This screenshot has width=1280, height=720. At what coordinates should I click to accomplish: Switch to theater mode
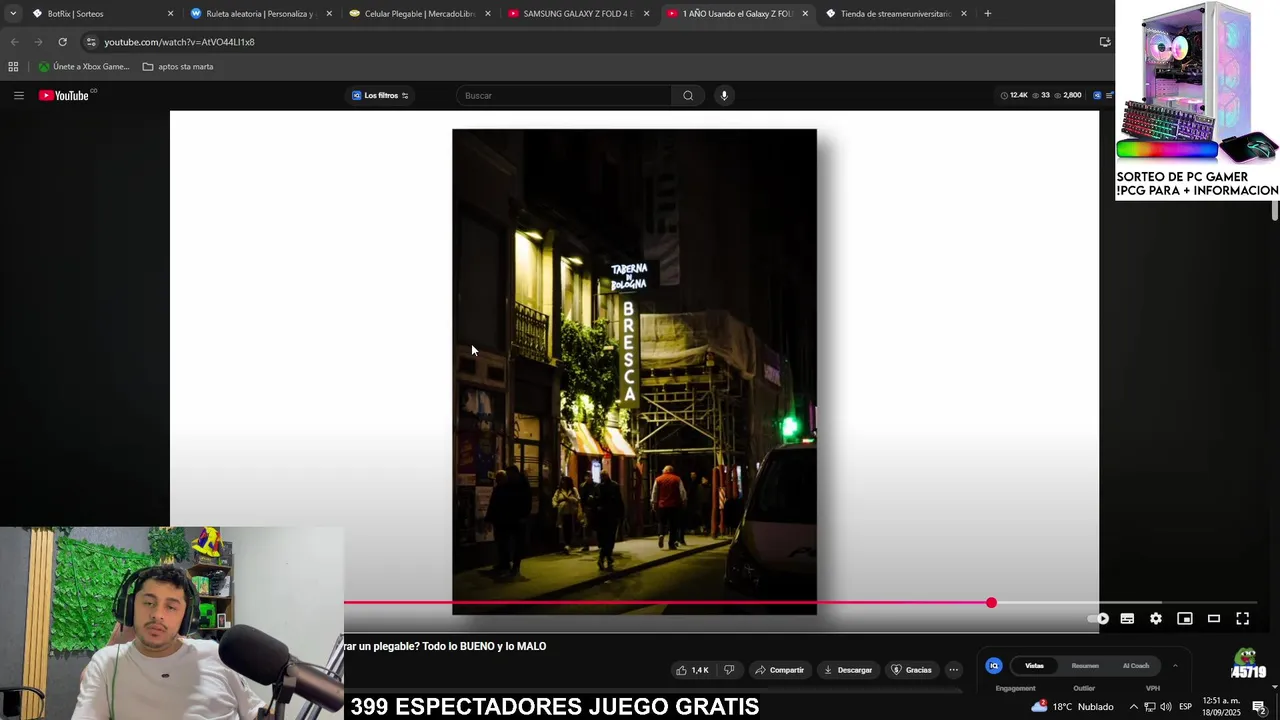[1214, 619]
